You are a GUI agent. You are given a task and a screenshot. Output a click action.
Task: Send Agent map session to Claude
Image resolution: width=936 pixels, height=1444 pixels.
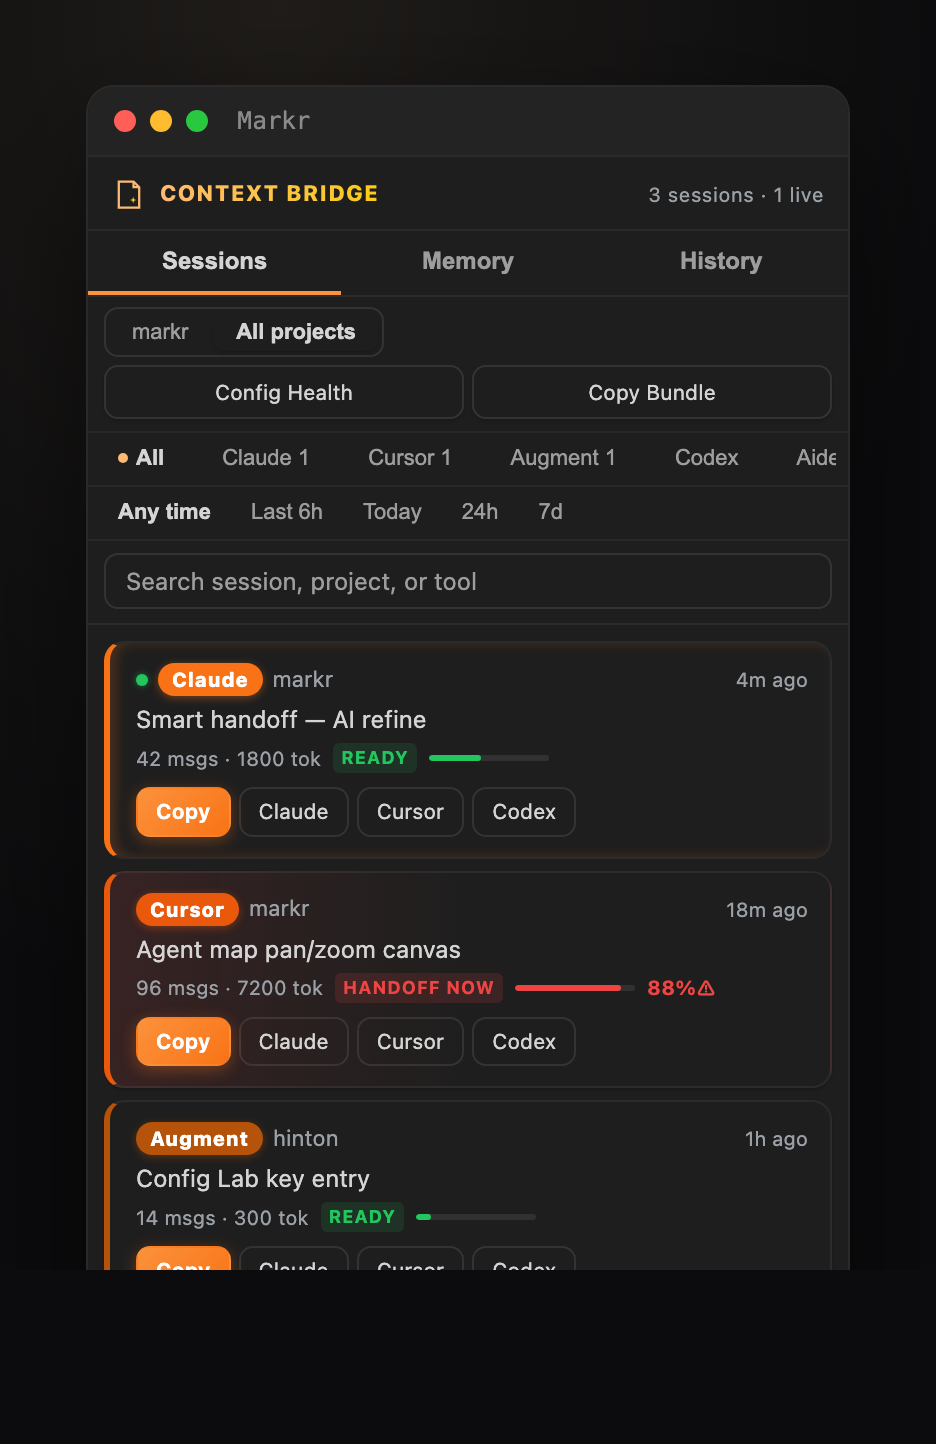(x=294, y=1042)
